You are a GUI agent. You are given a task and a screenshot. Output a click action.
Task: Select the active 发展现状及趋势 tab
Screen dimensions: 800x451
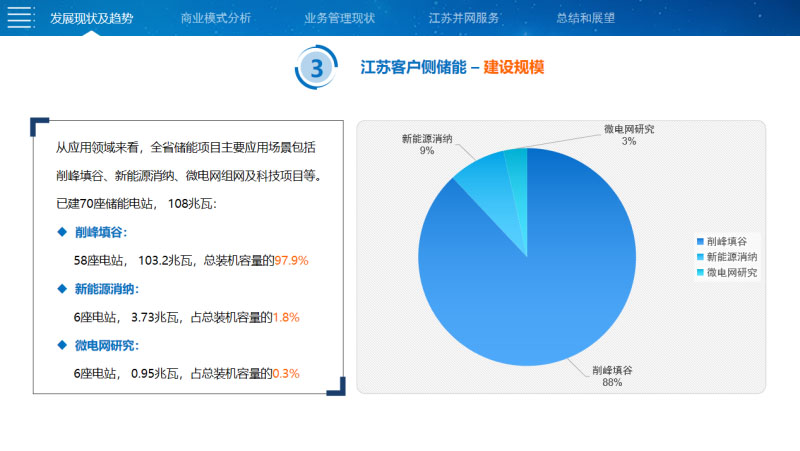(91, 18)
